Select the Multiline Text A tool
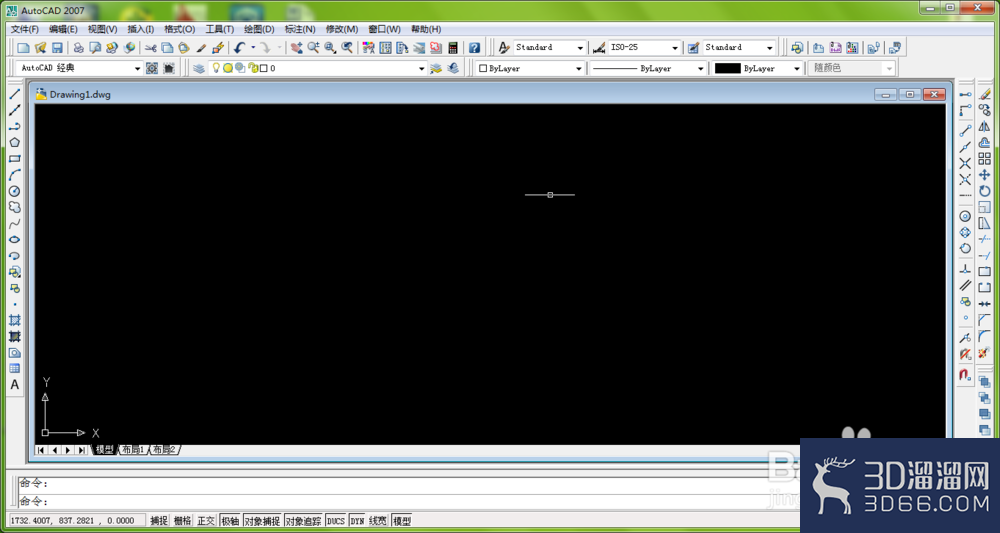1000x533 pixels. (15, 385)
